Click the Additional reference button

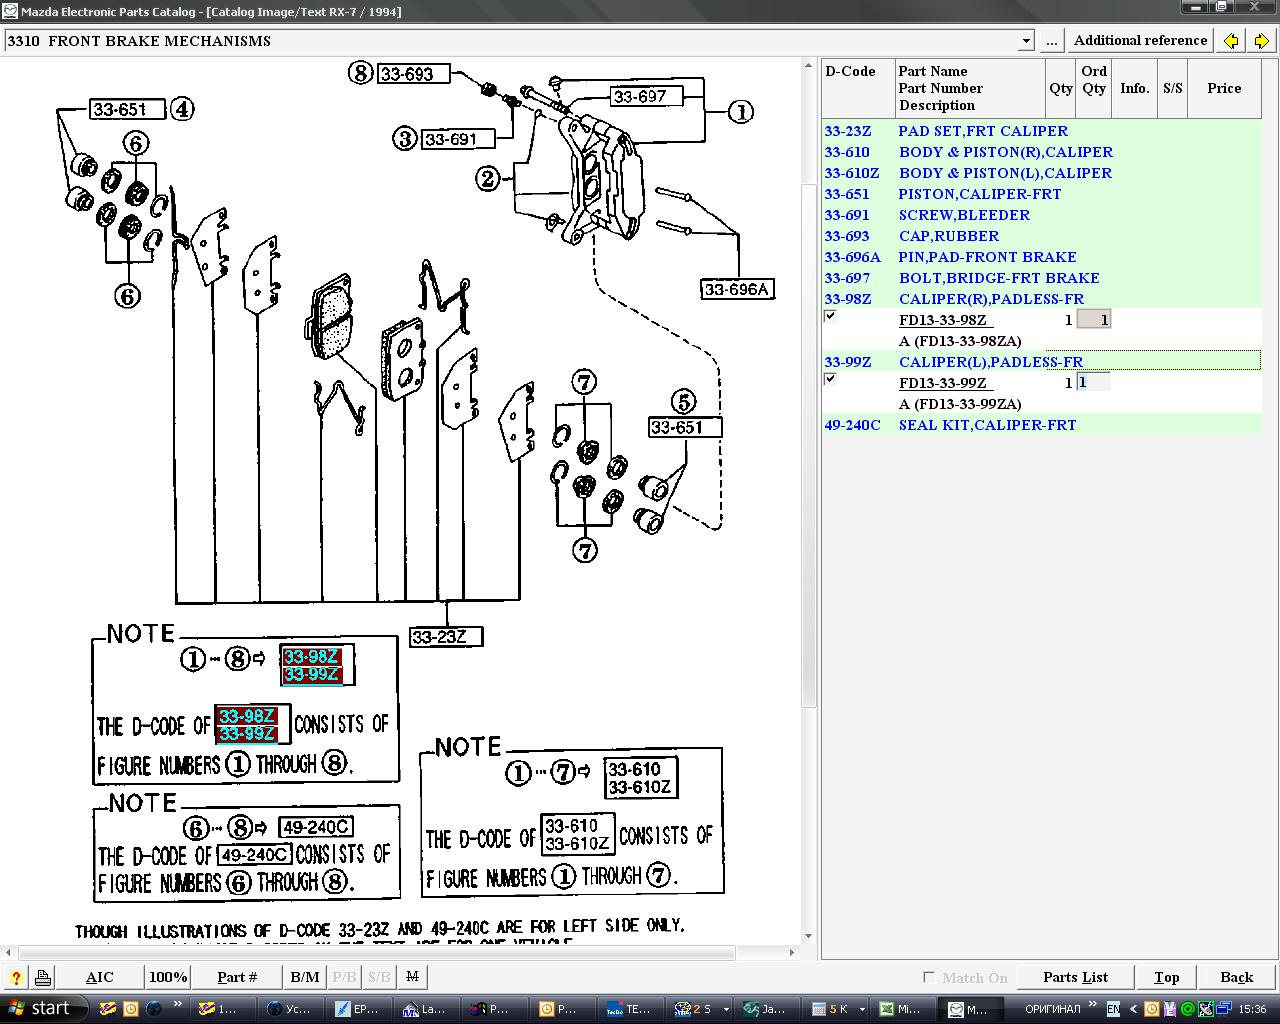tap(1140, 41)
